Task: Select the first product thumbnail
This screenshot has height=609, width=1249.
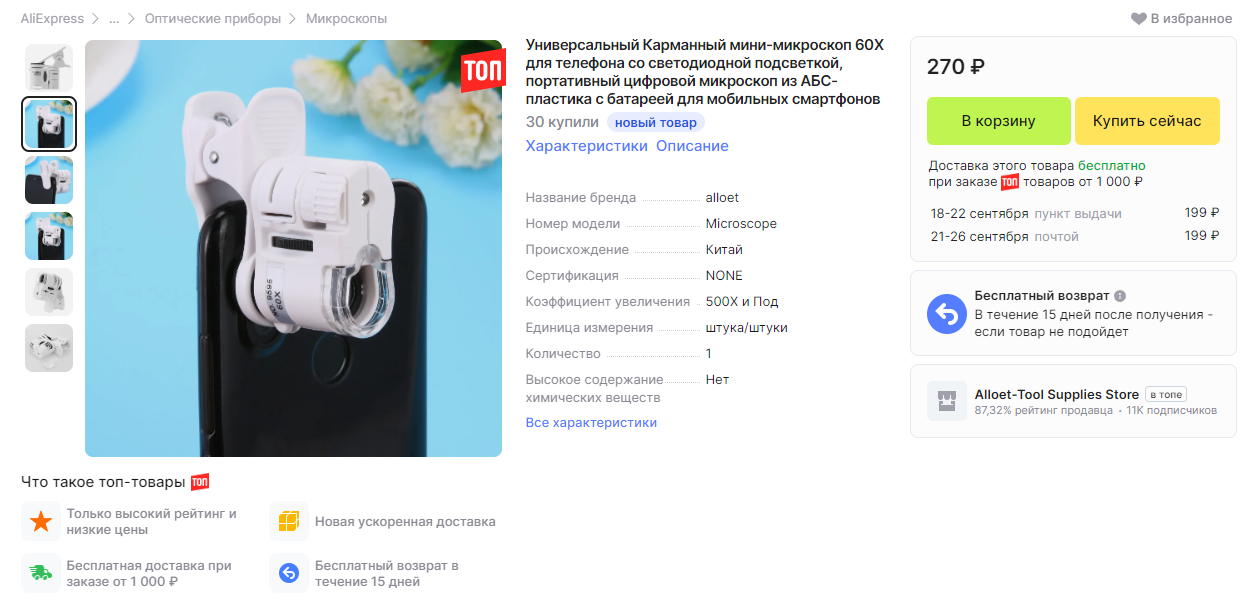Action: (x=49, y=68)
